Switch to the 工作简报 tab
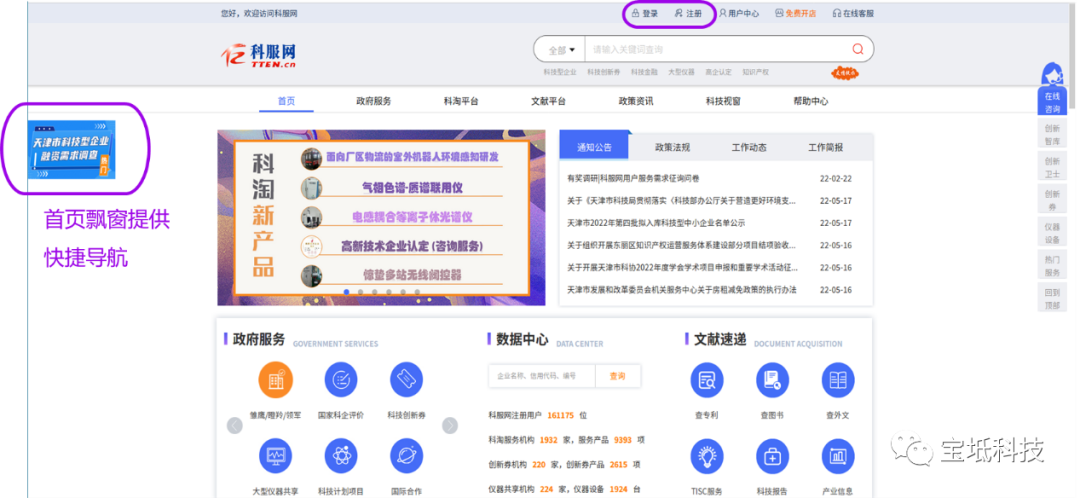Screen dimensions: 1080x498 coord(825,147)
